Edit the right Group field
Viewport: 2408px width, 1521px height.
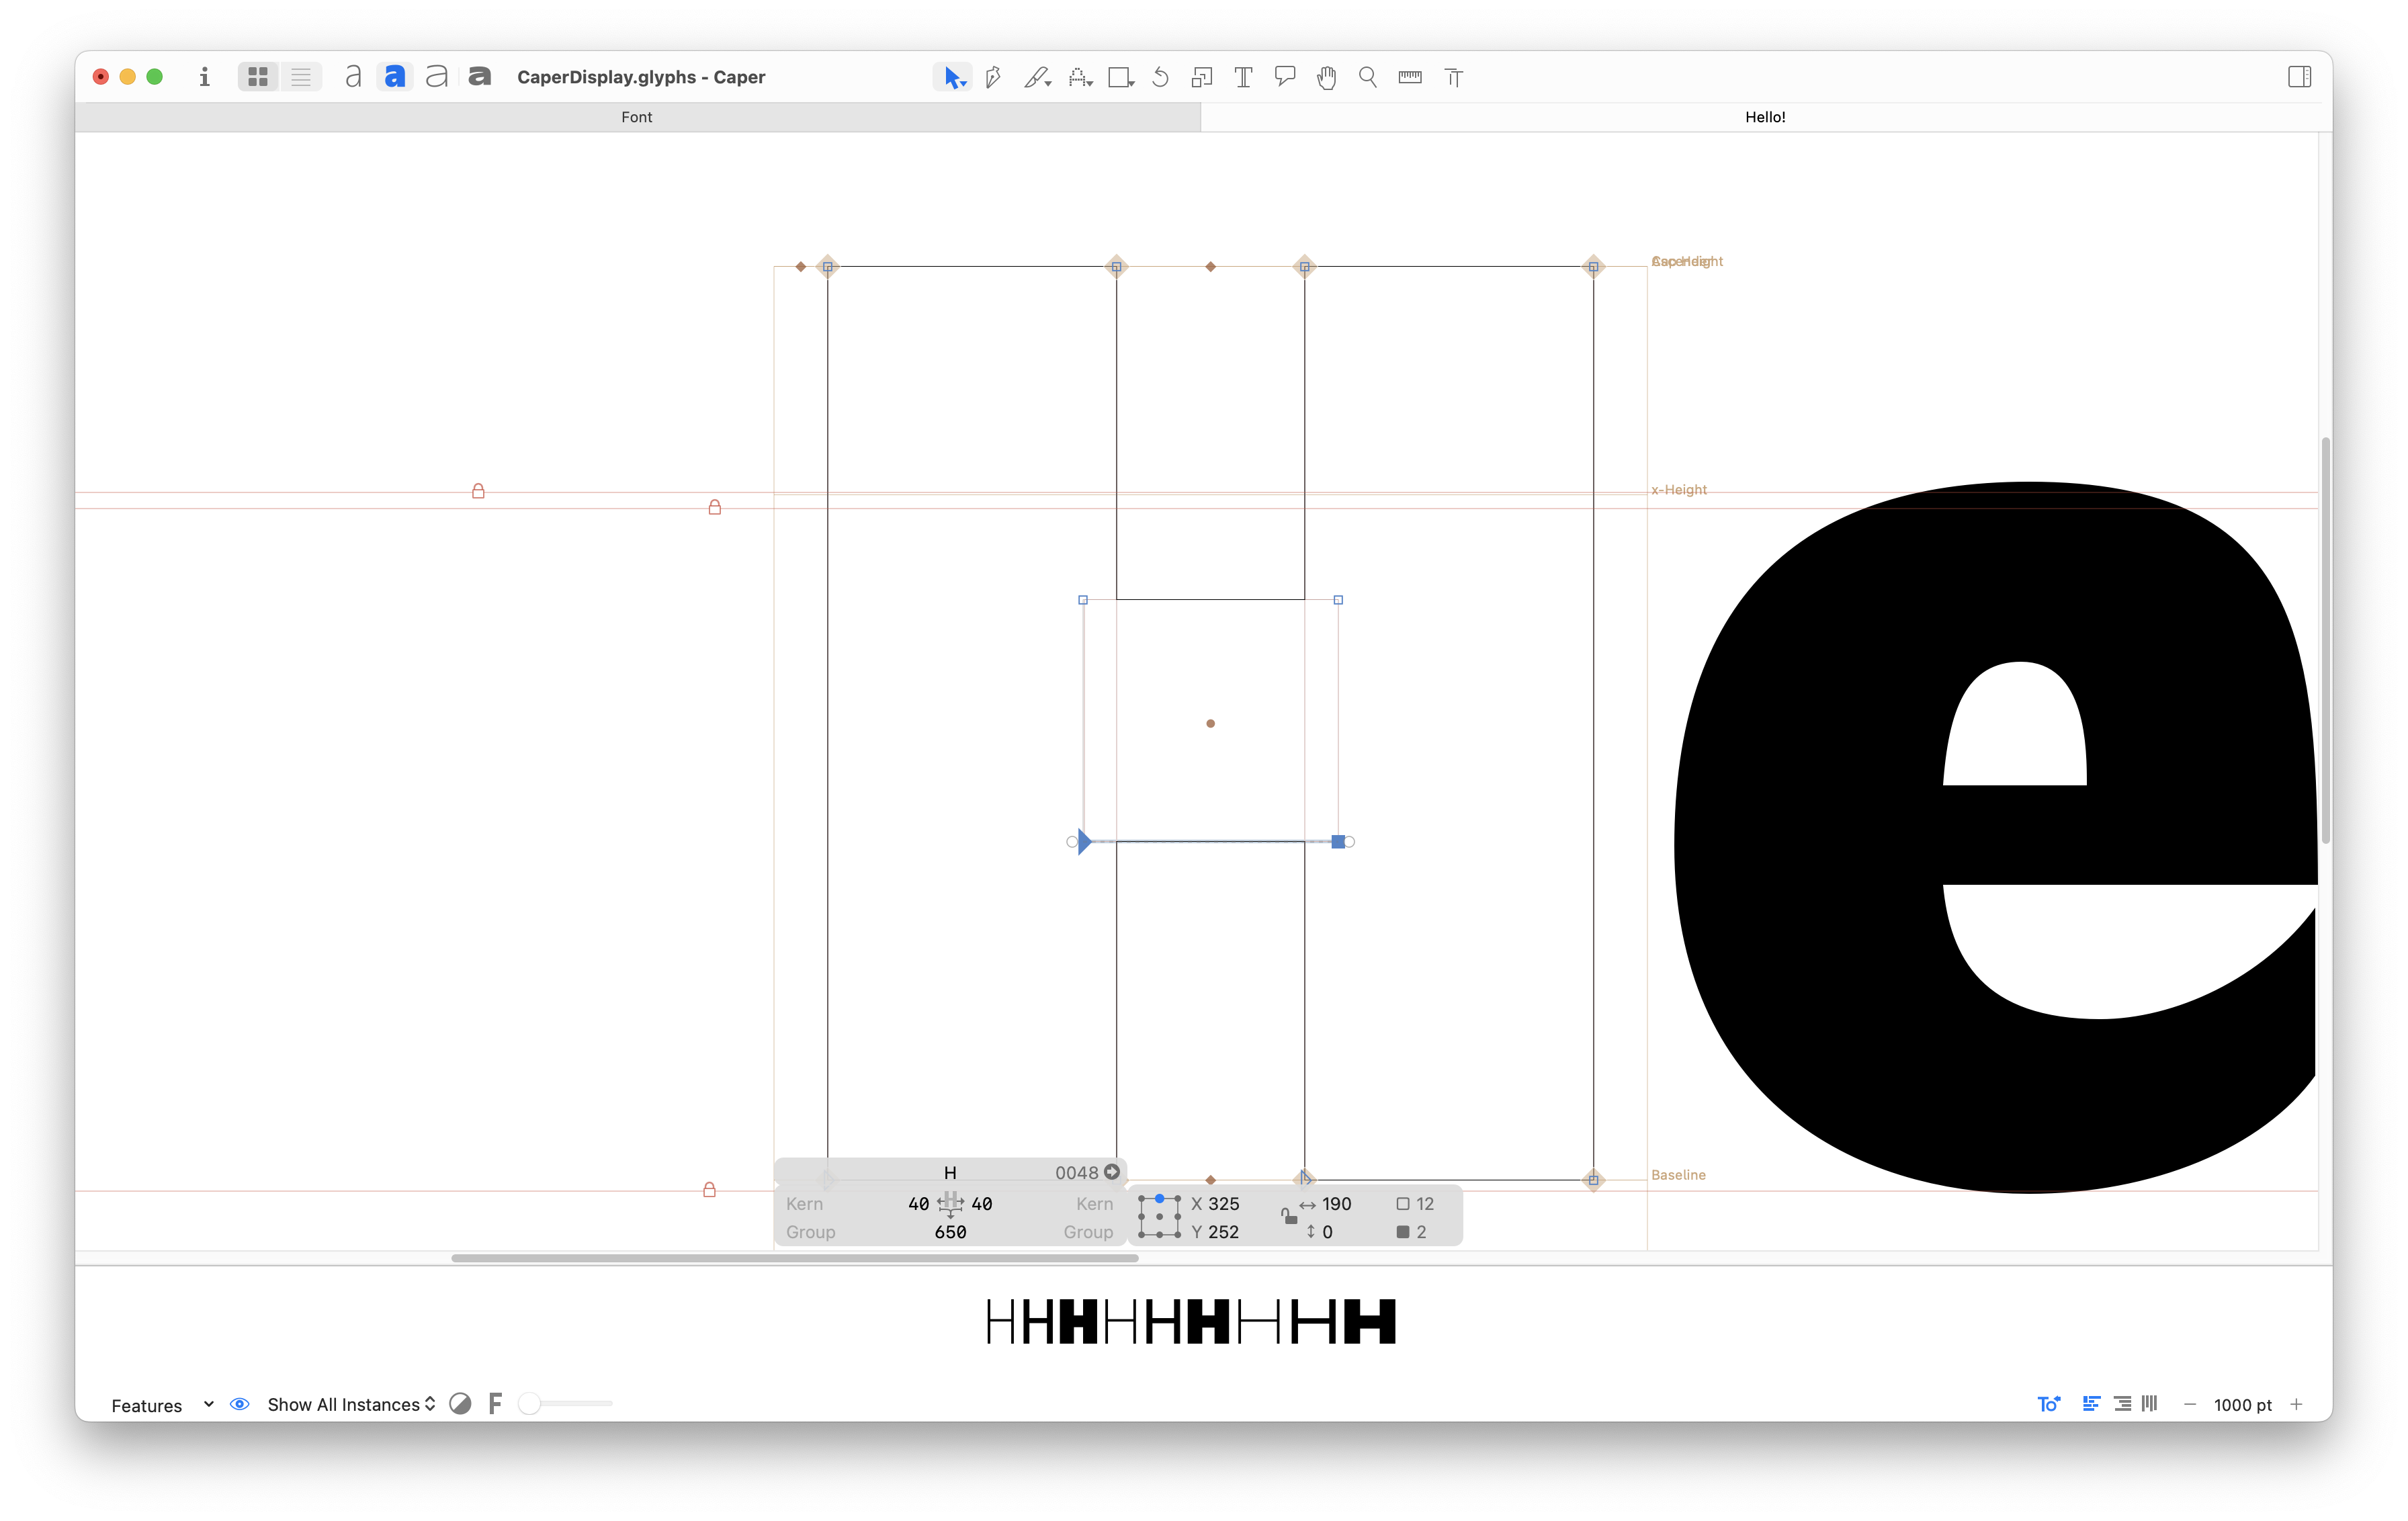(x=1088, y=1232)
